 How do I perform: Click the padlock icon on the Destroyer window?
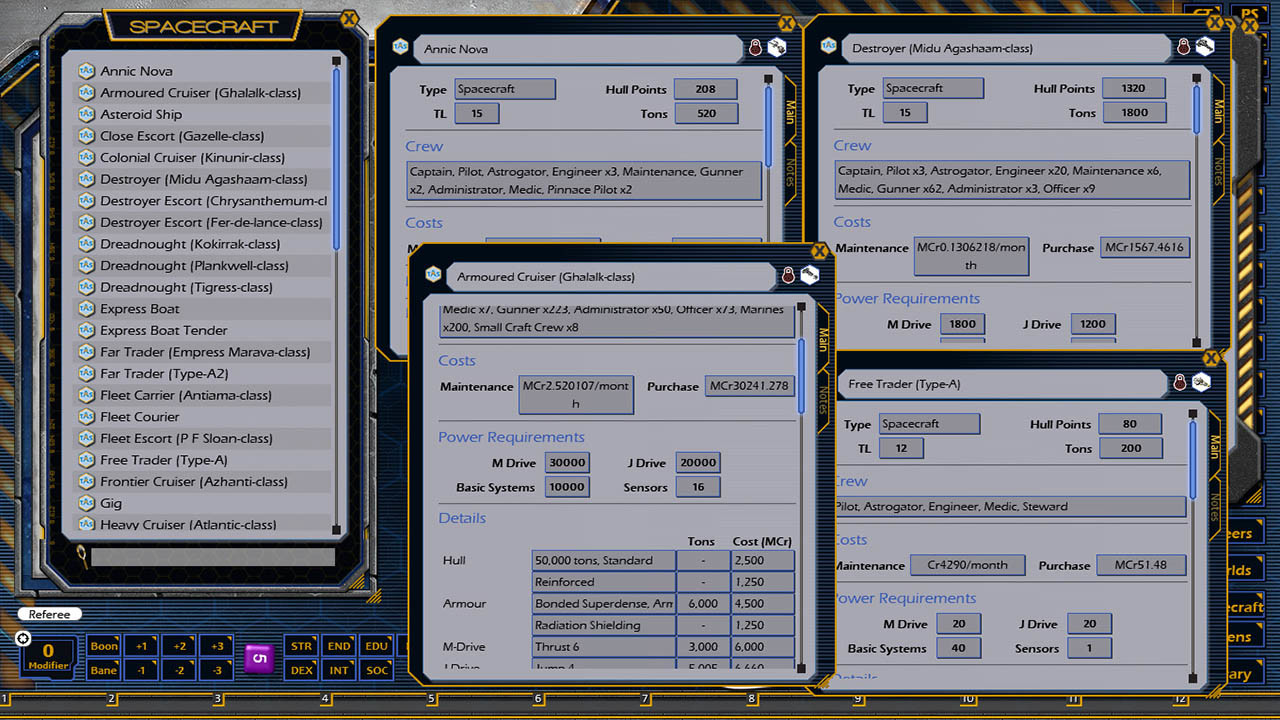(1183, 47)
